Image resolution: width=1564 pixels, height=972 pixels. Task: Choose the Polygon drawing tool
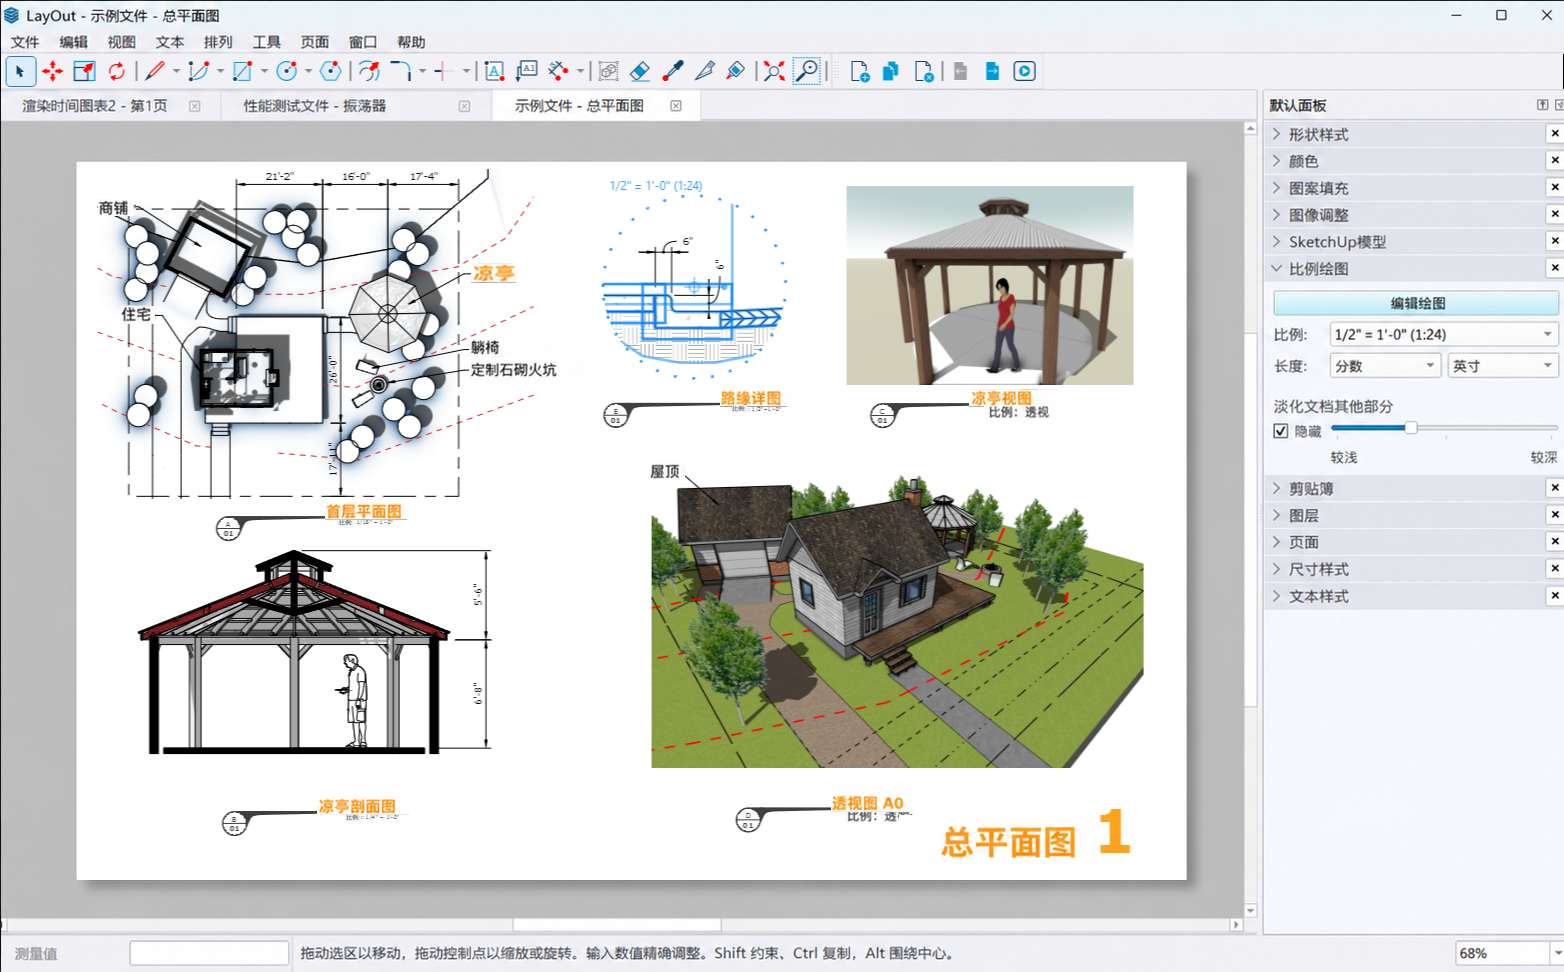(x=330, y=71)
